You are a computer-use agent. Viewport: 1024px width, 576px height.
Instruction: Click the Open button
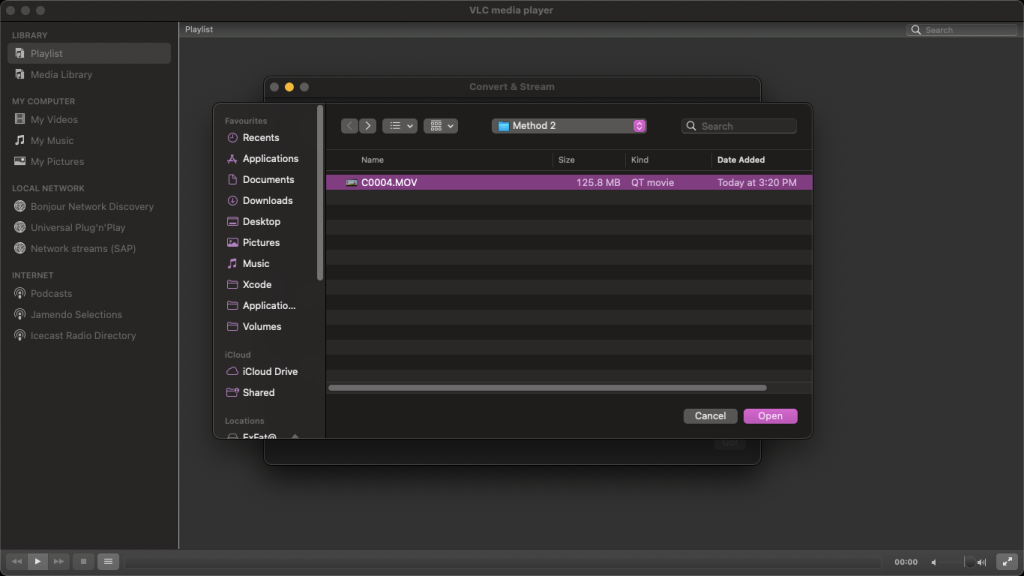770,416
